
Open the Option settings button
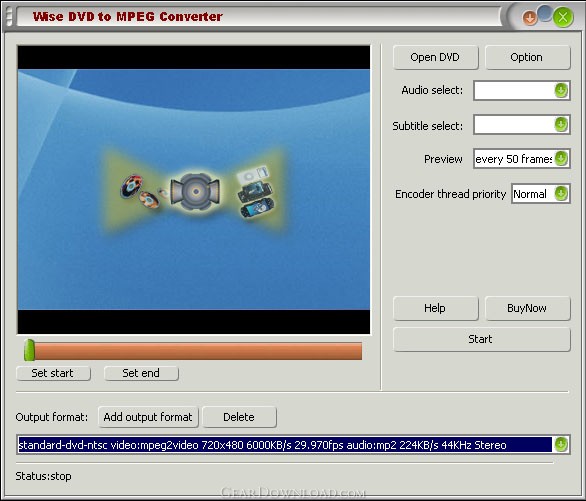tap(527, 57)
